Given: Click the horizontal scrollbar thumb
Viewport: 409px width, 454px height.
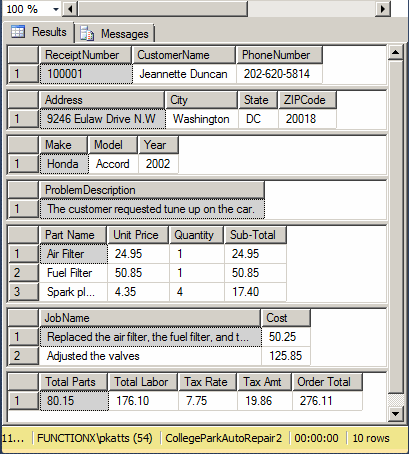Looking at the screenshot, I should click(x=163, y=9).
